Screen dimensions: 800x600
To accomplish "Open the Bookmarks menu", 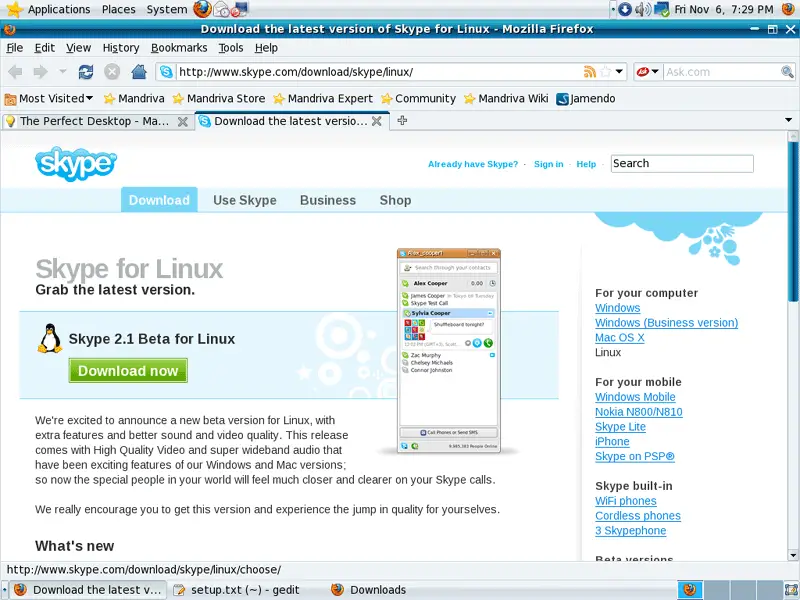I will [x=179, y=48].
